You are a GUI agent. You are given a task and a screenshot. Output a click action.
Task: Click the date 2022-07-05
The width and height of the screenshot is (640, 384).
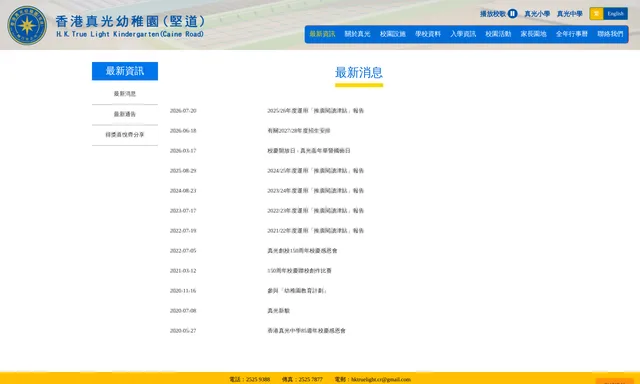(x=183, y=251)
